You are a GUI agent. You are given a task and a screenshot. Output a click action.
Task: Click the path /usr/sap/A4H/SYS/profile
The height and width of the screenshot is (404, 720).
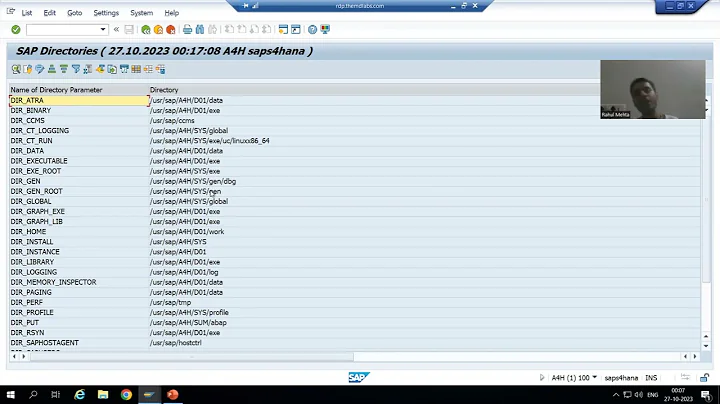tap(189, 312)
